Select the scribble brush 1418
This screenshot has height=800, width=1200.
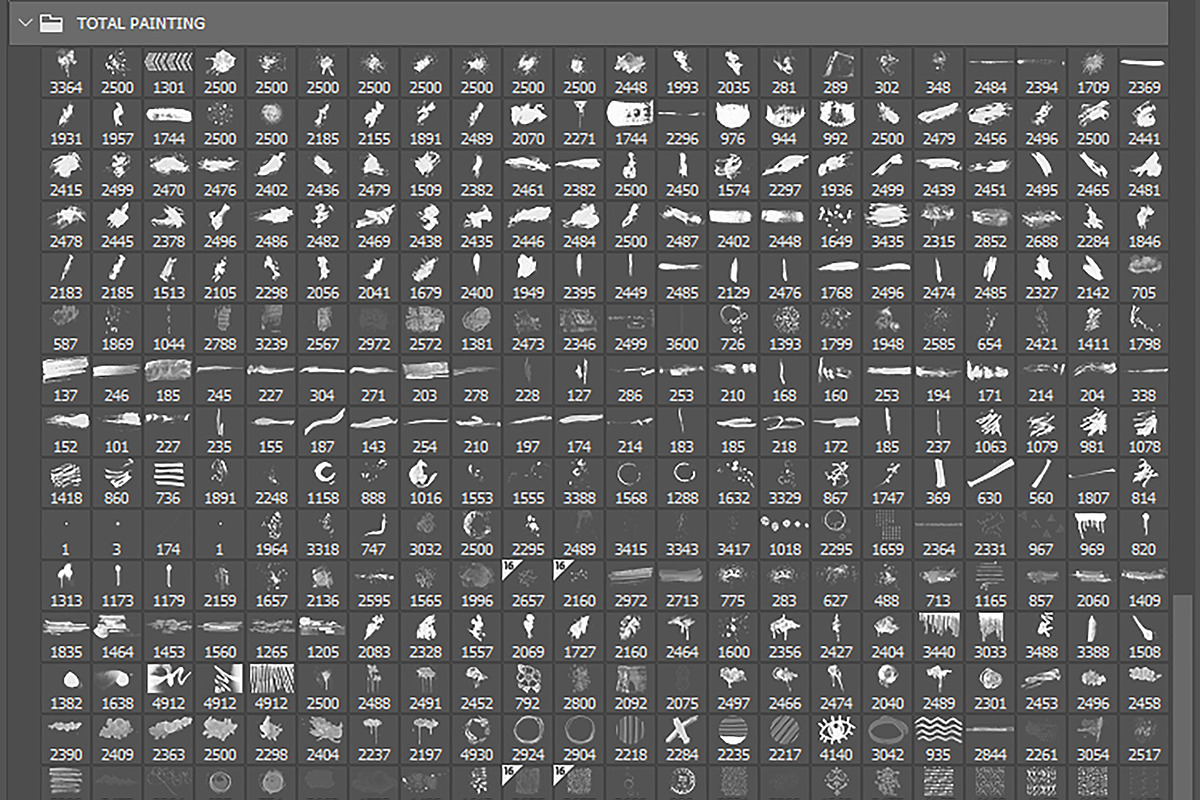66,483
